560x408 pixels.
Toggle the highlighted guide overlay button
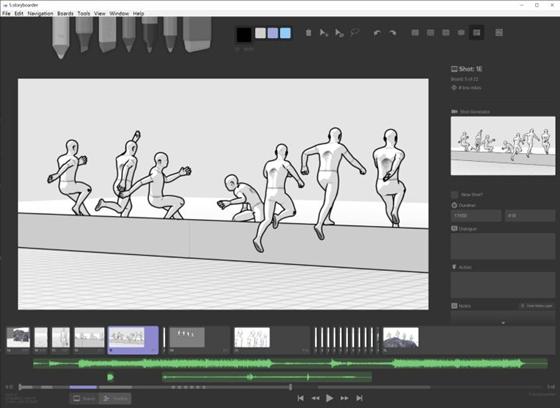(x=476, y=33)
